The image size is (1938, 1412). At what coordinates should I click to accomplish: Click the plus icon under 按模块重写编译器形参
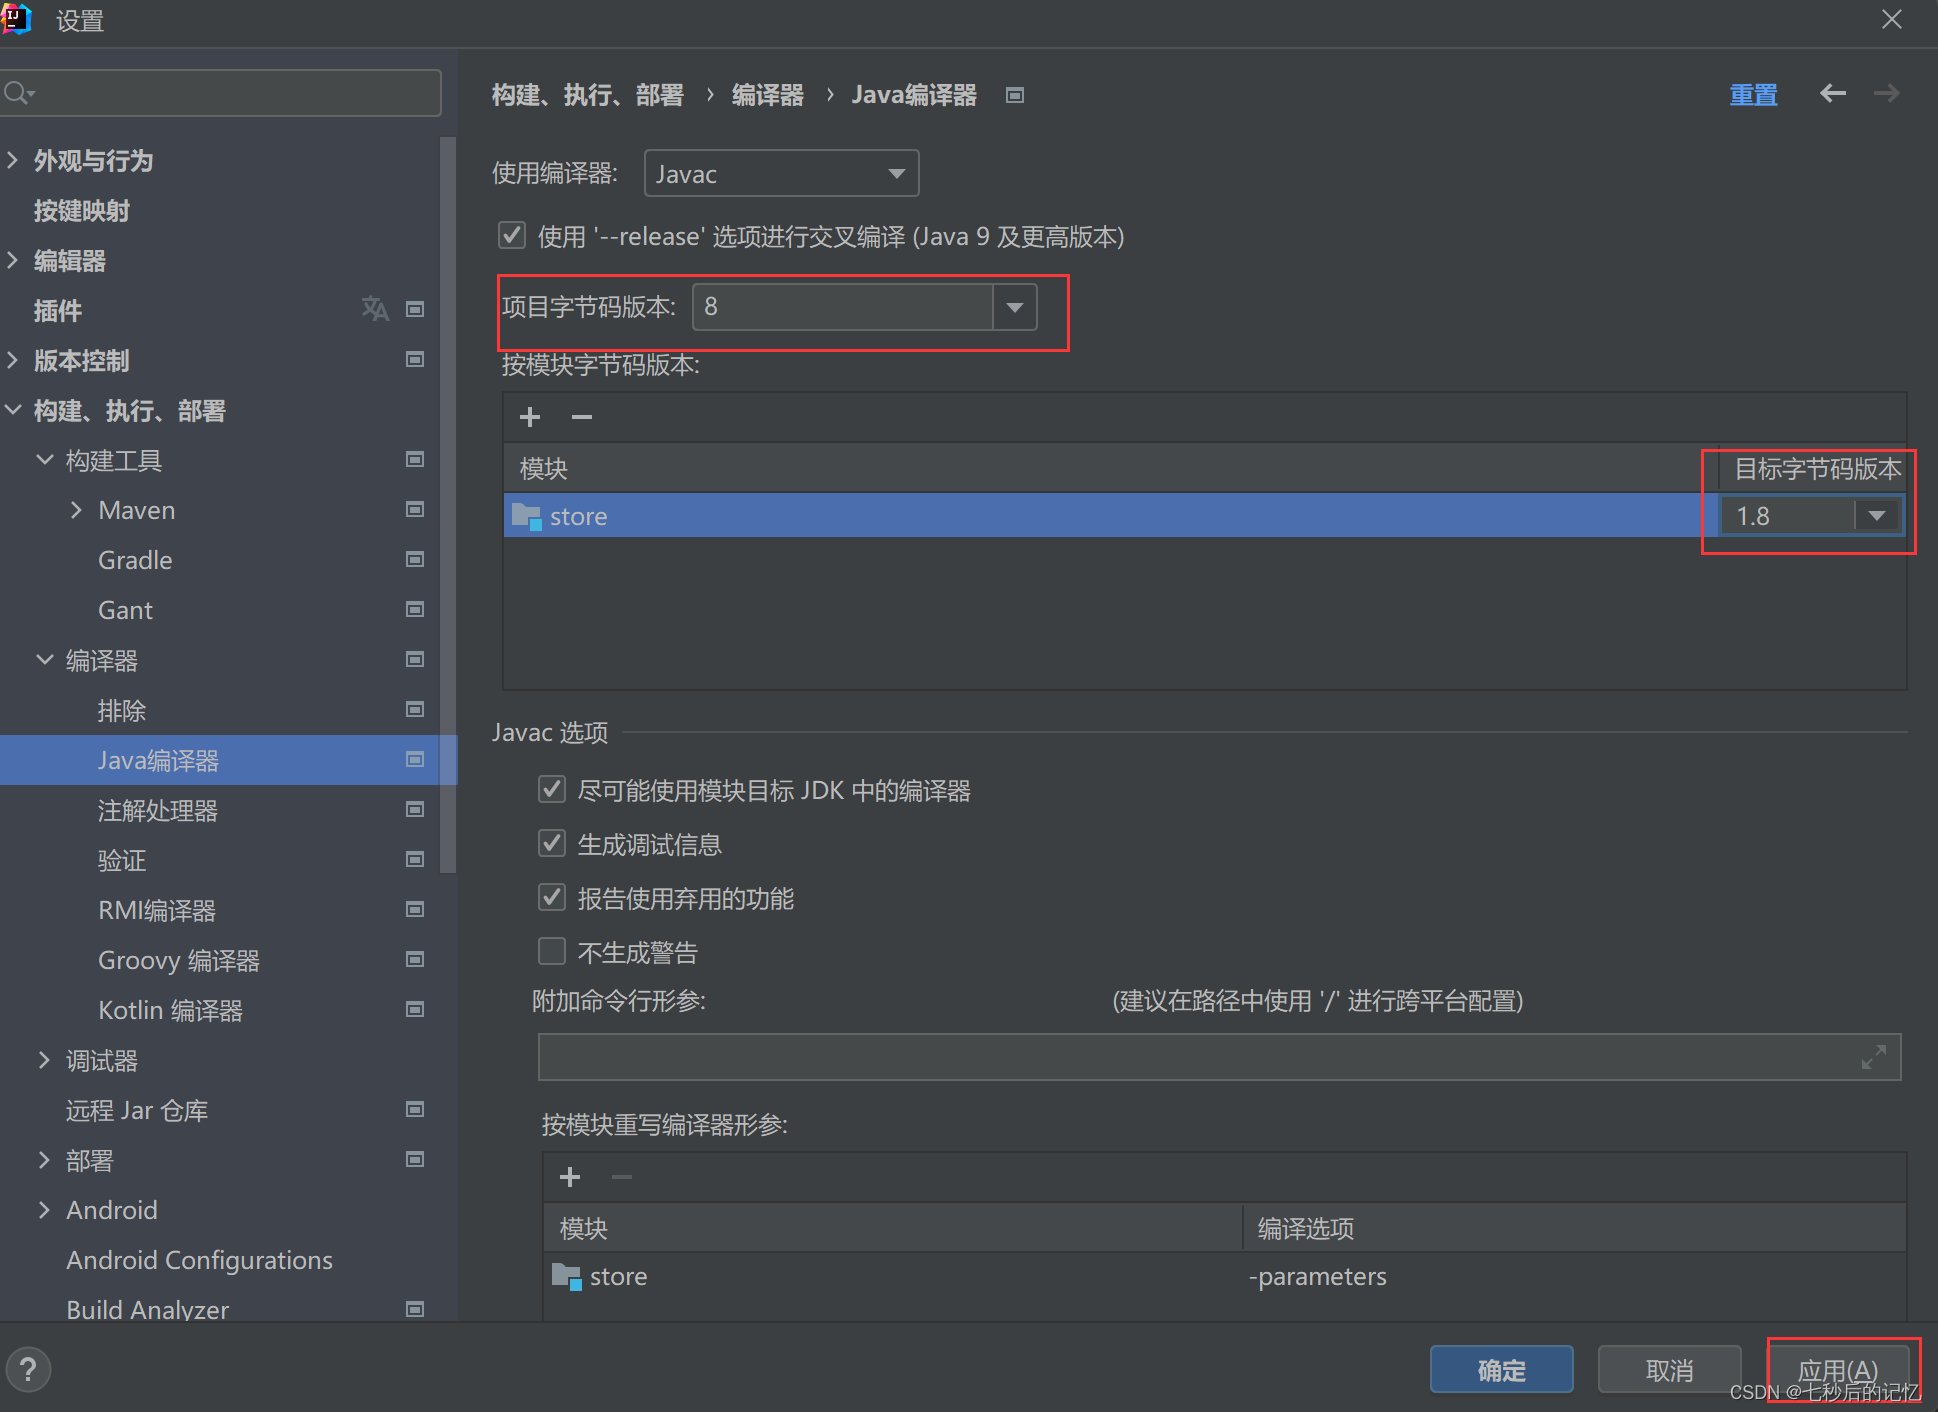pyautogui.click(x=569, y=1177)
